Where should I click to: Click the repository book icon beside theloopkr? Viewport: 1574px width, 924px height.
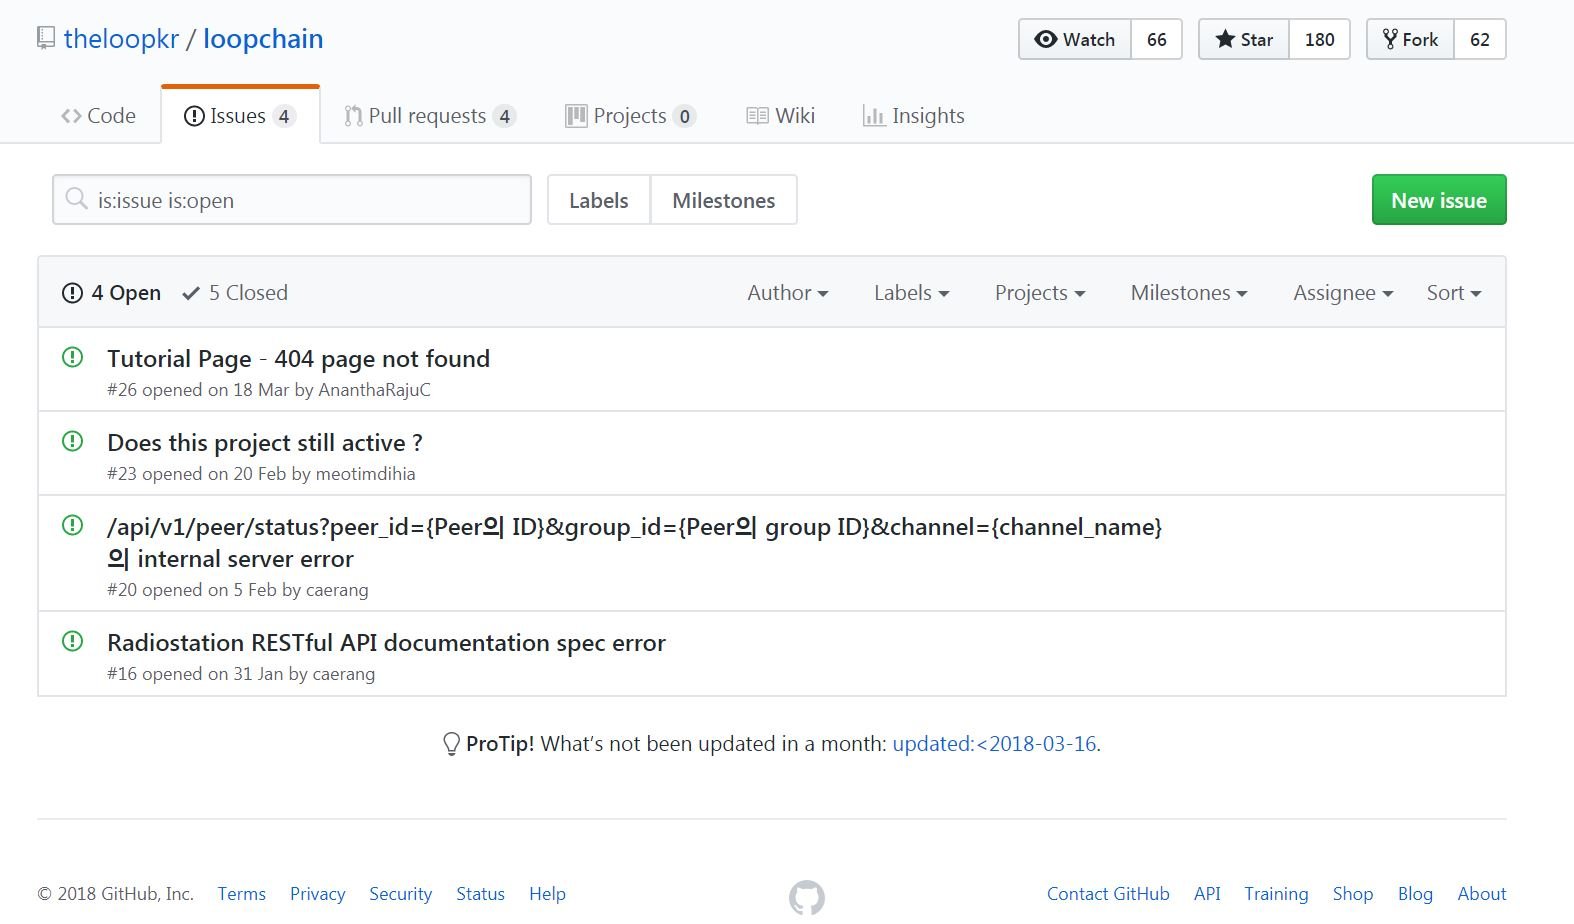[45, 38]
